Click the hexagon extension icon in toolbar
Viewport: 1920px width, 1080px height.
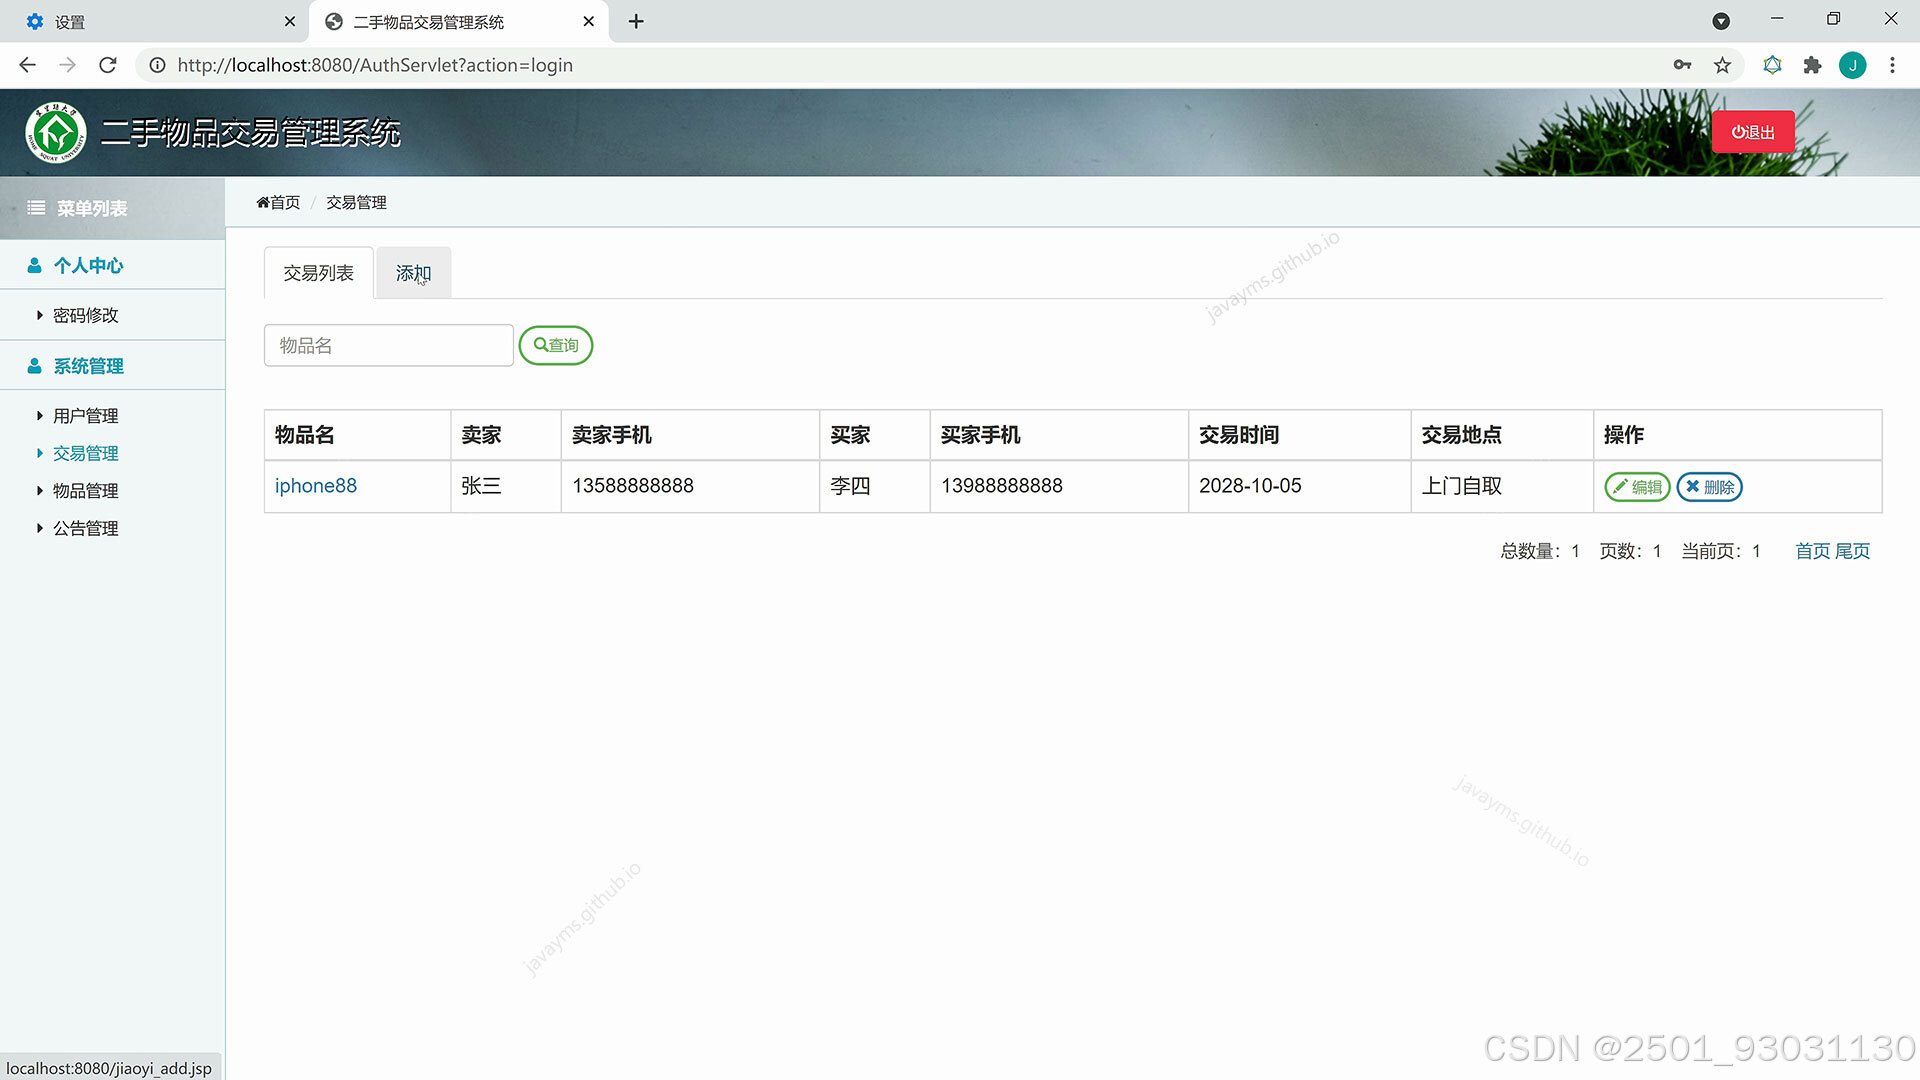(1772, 65)
